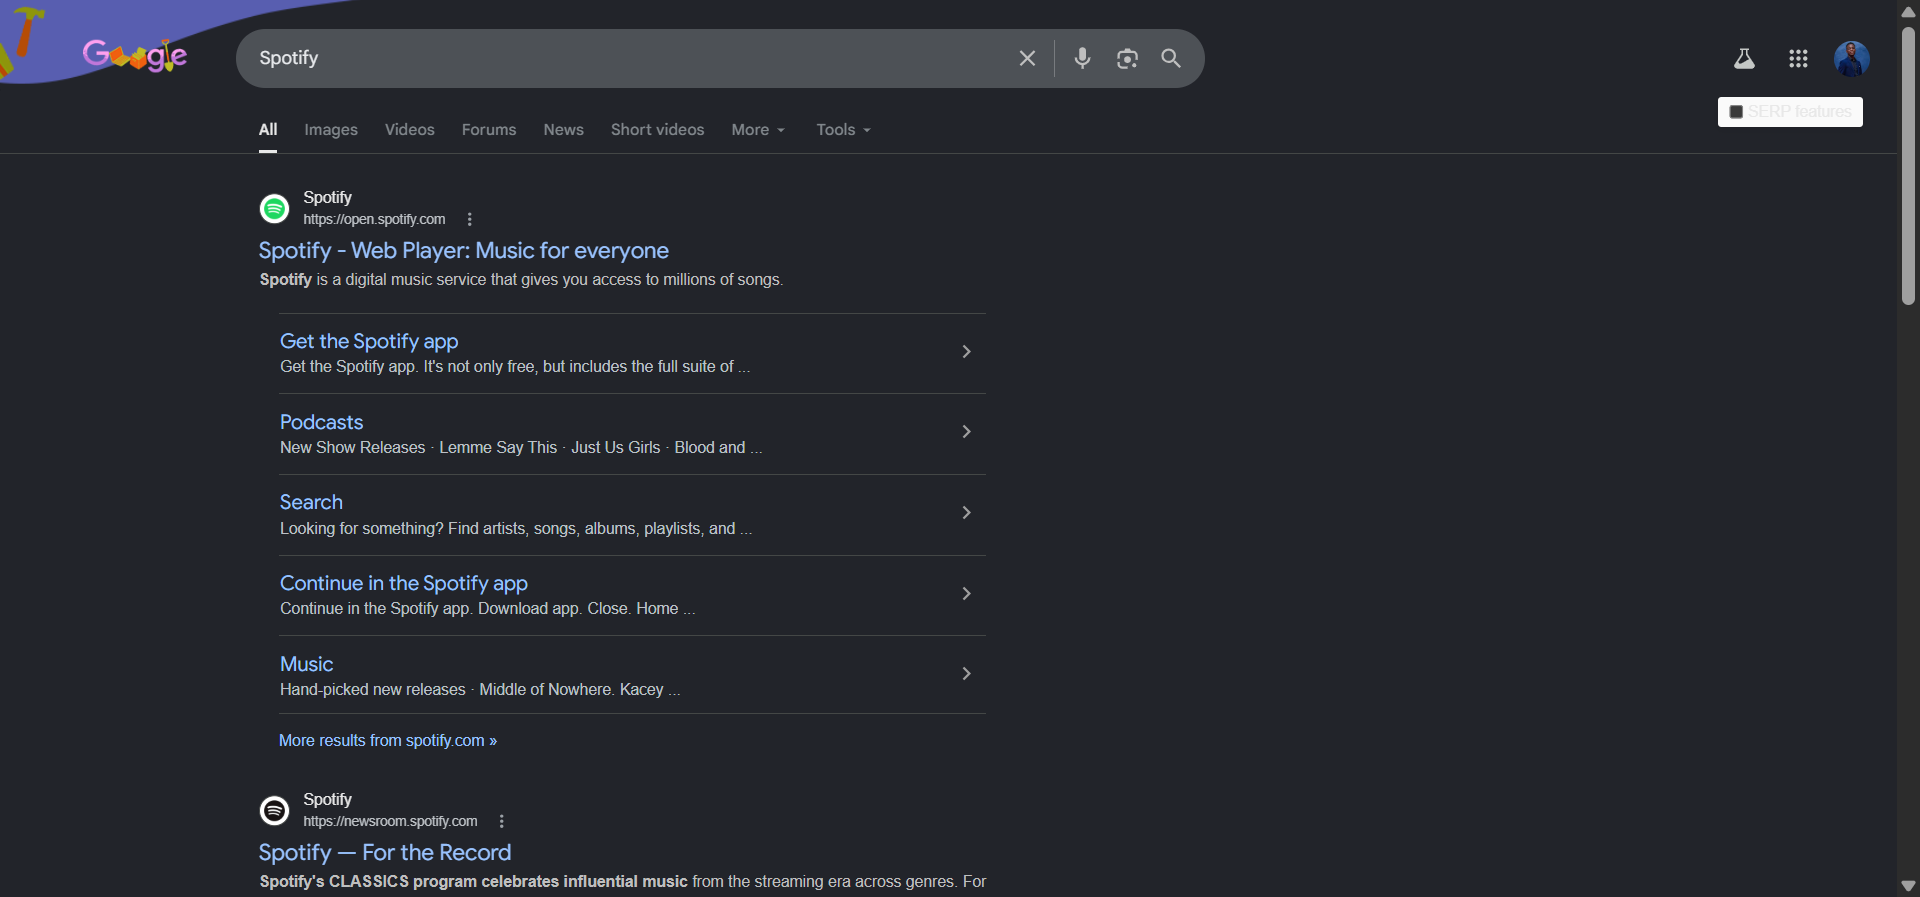1920x897 pixels.
Task: Switch to the News tab
Action: point(564,130)
